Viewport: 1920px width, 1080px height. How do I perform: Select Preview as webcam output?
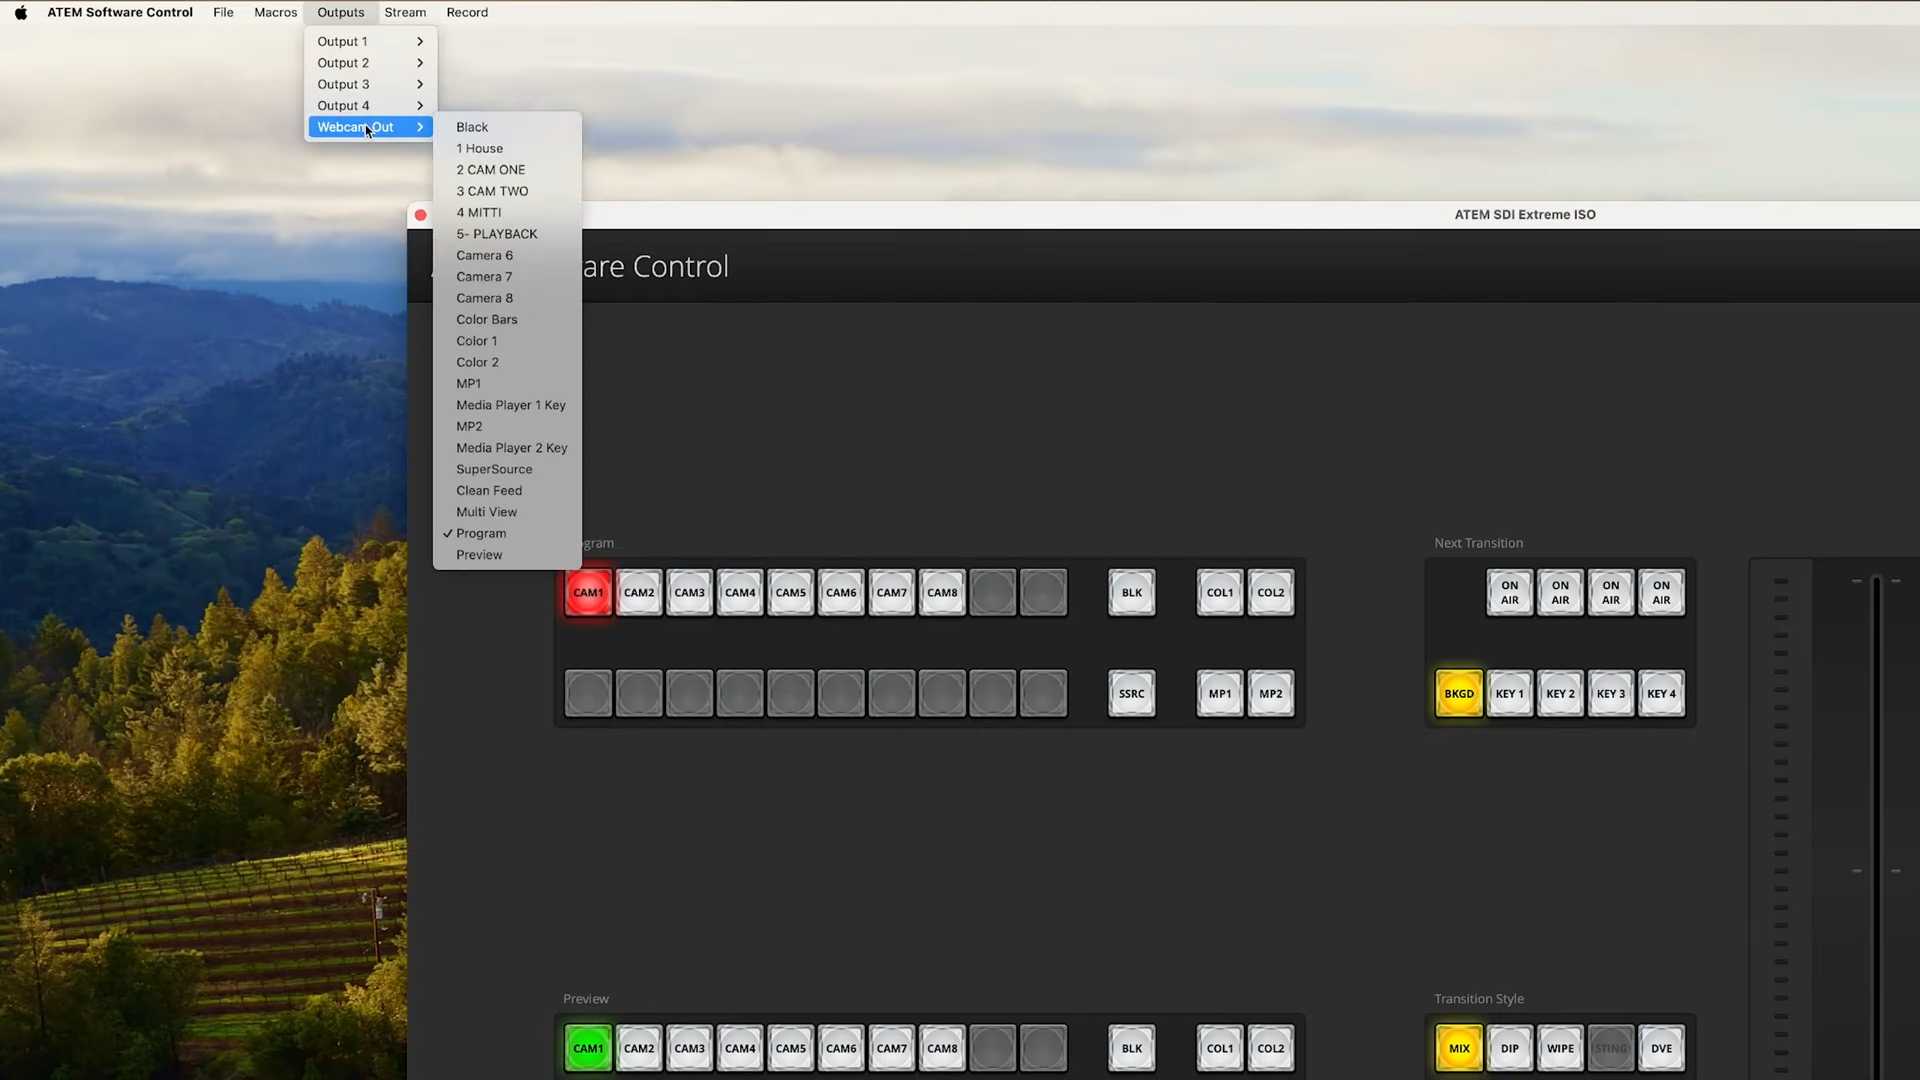507,555
